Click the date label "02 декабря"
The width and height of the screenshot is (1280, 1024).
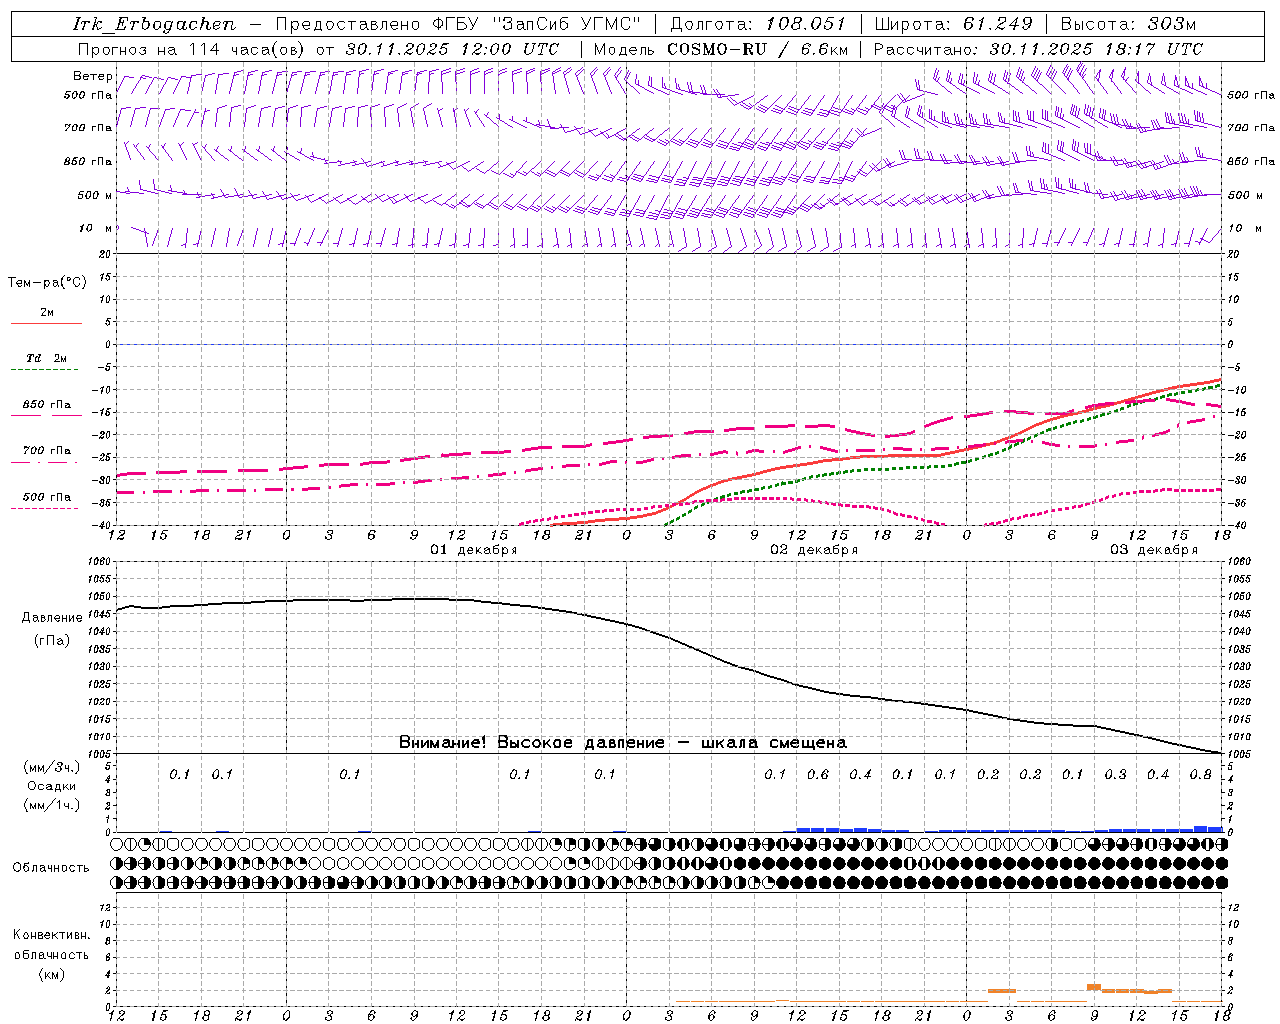(x=814, y=550)
